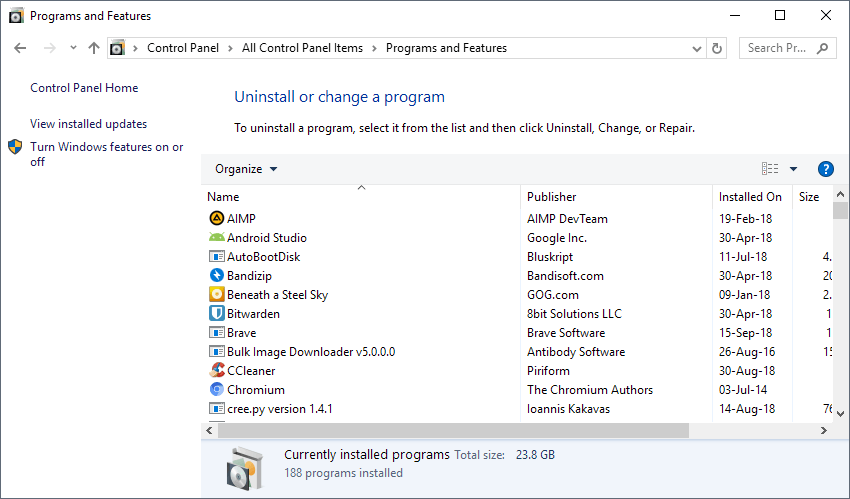Sort by Installed On column header
850x499 pixels.
[752, 197]
